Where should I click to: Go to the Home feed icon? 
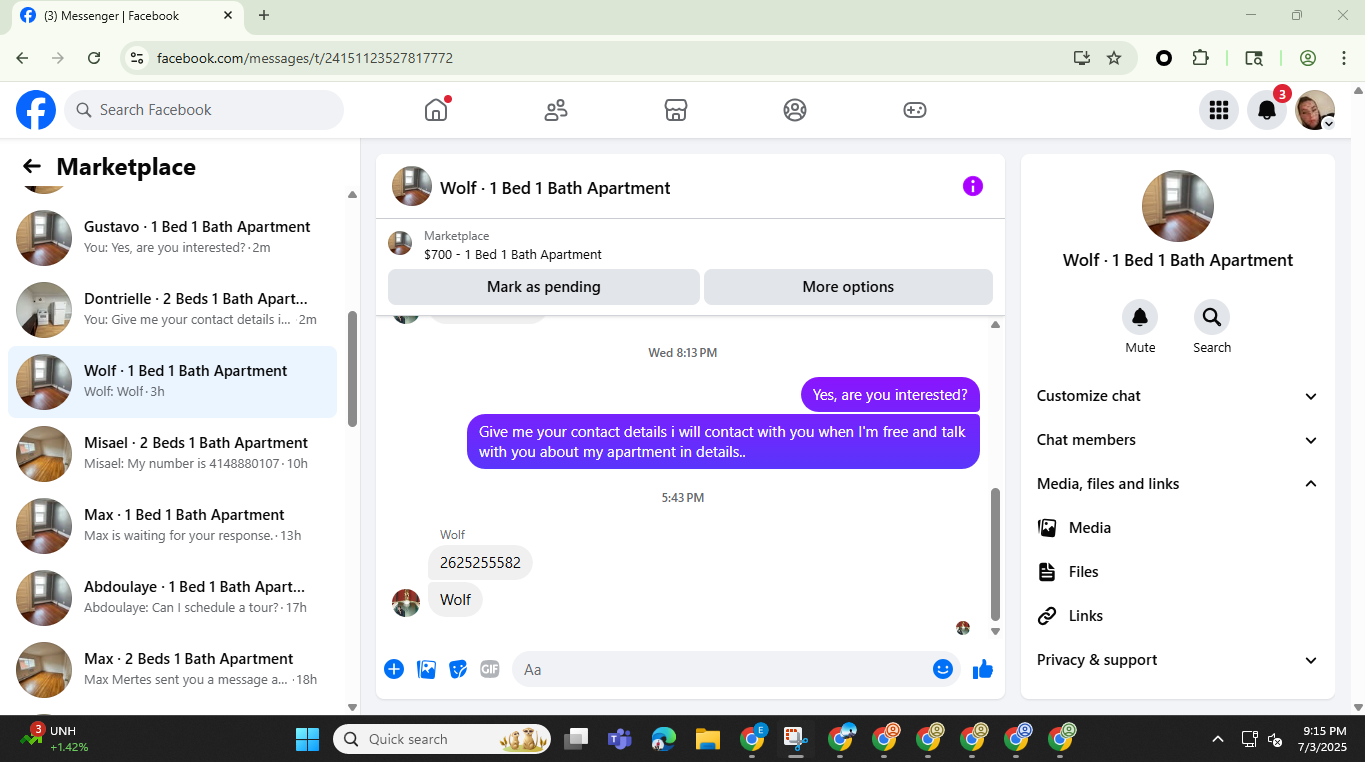tap(436, 110)
